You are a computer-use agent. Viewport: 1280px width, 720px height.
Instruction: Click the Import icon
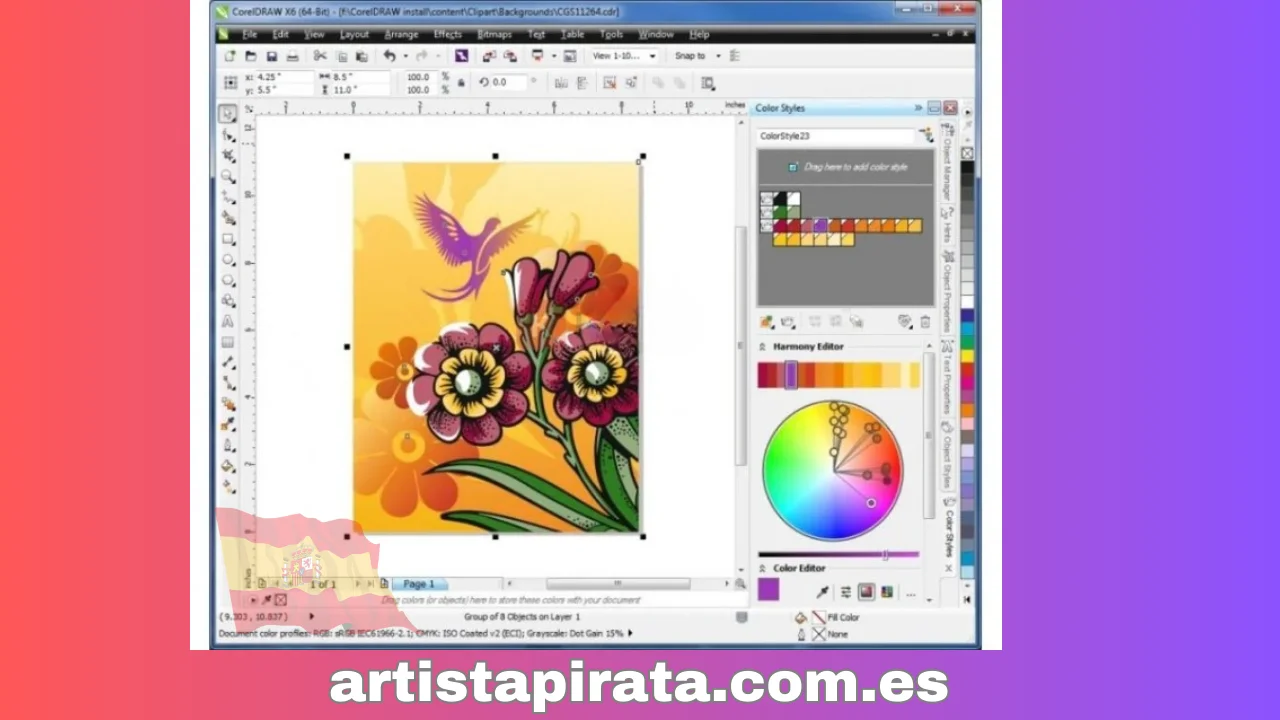click(489, 56)
